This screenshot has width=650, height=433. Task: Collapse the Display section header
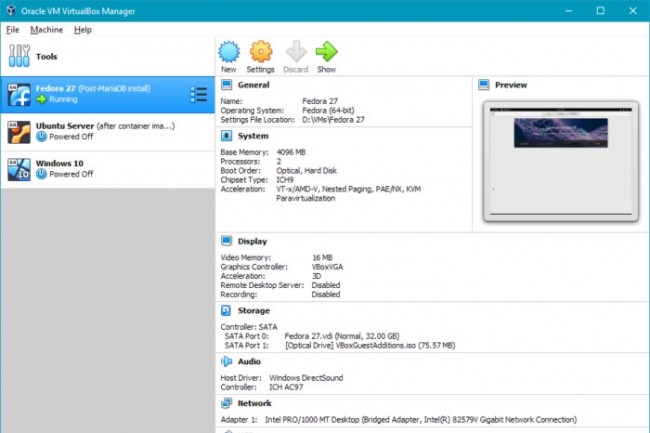[x=252, y=241]
